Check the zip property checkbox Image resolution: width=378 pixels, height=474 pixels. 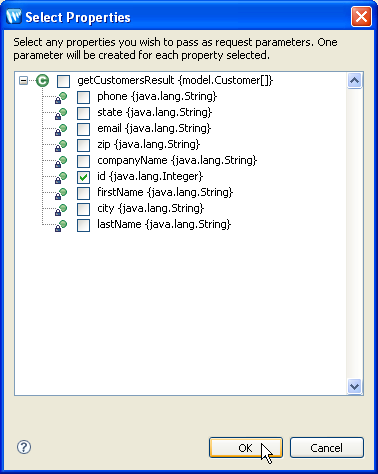(83, 145)
